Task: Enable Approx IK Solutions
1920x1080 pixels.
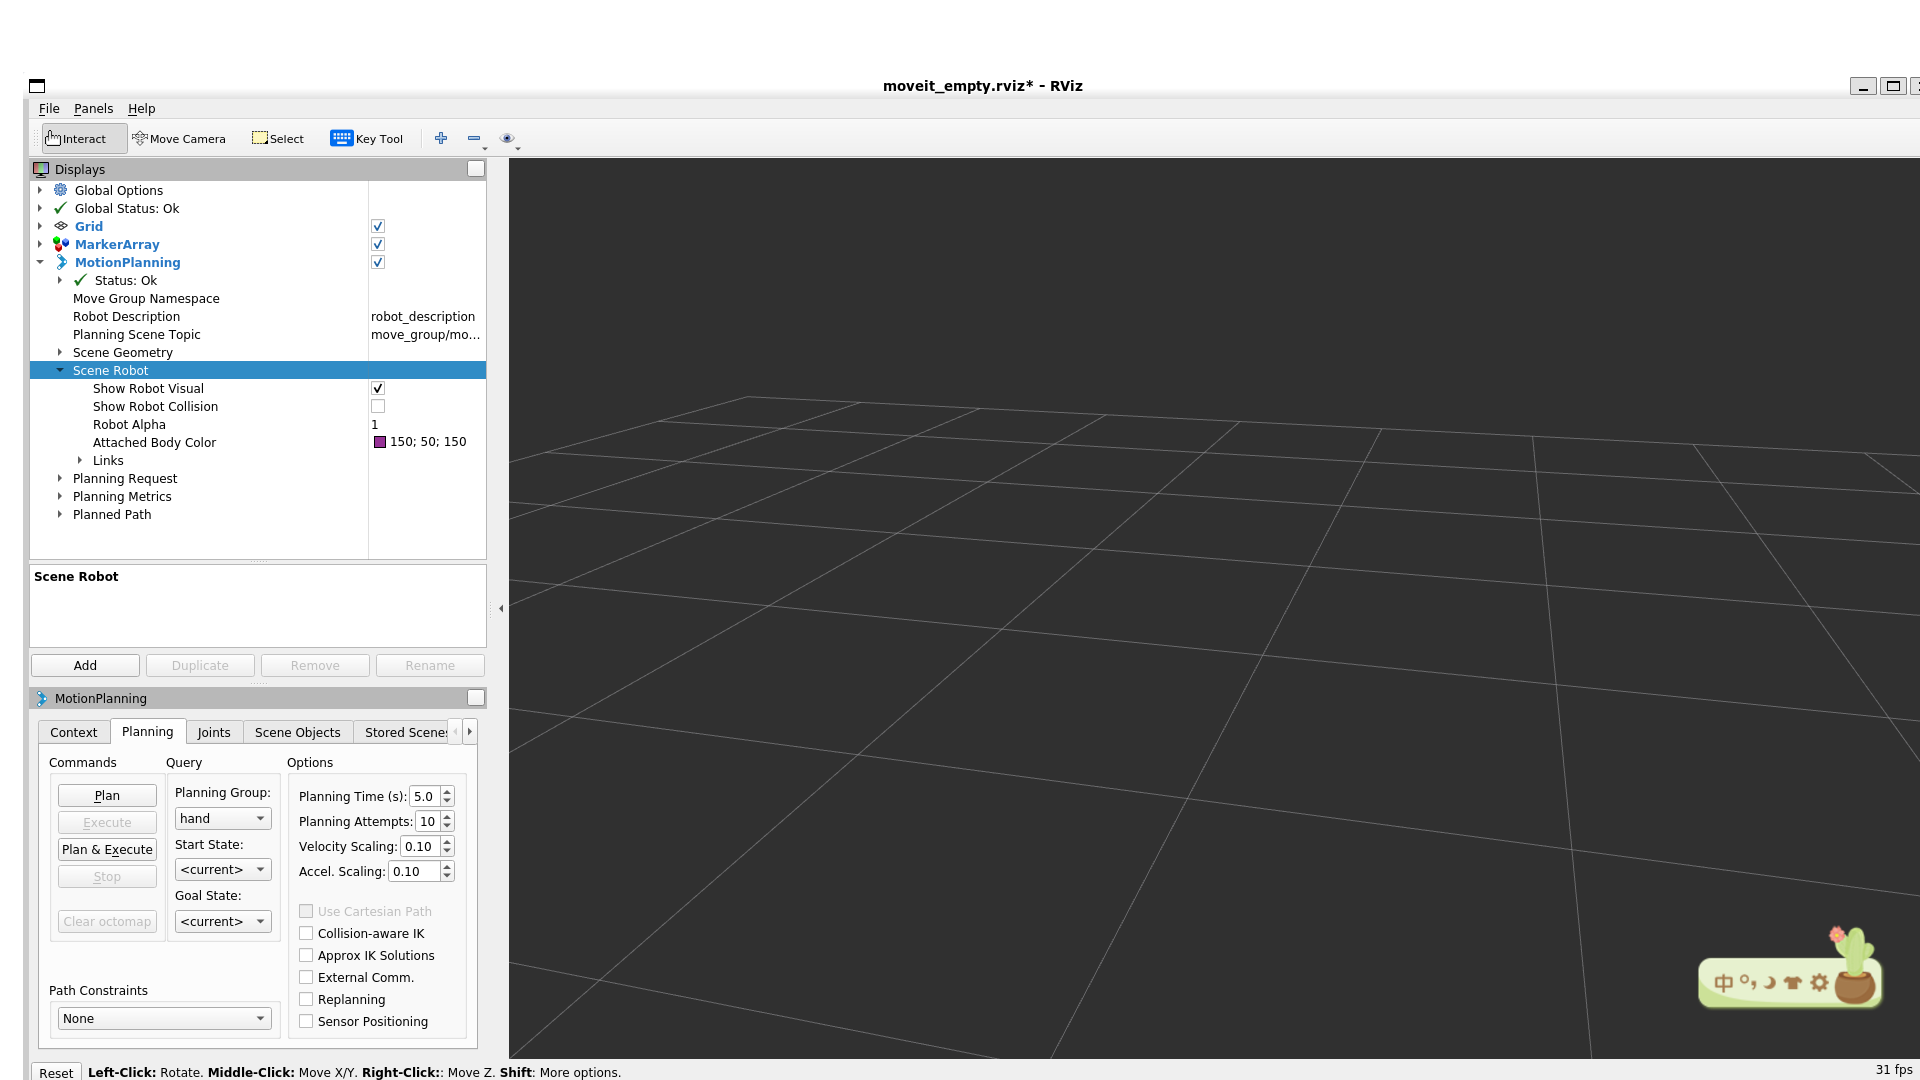Action: pos(306,955)
